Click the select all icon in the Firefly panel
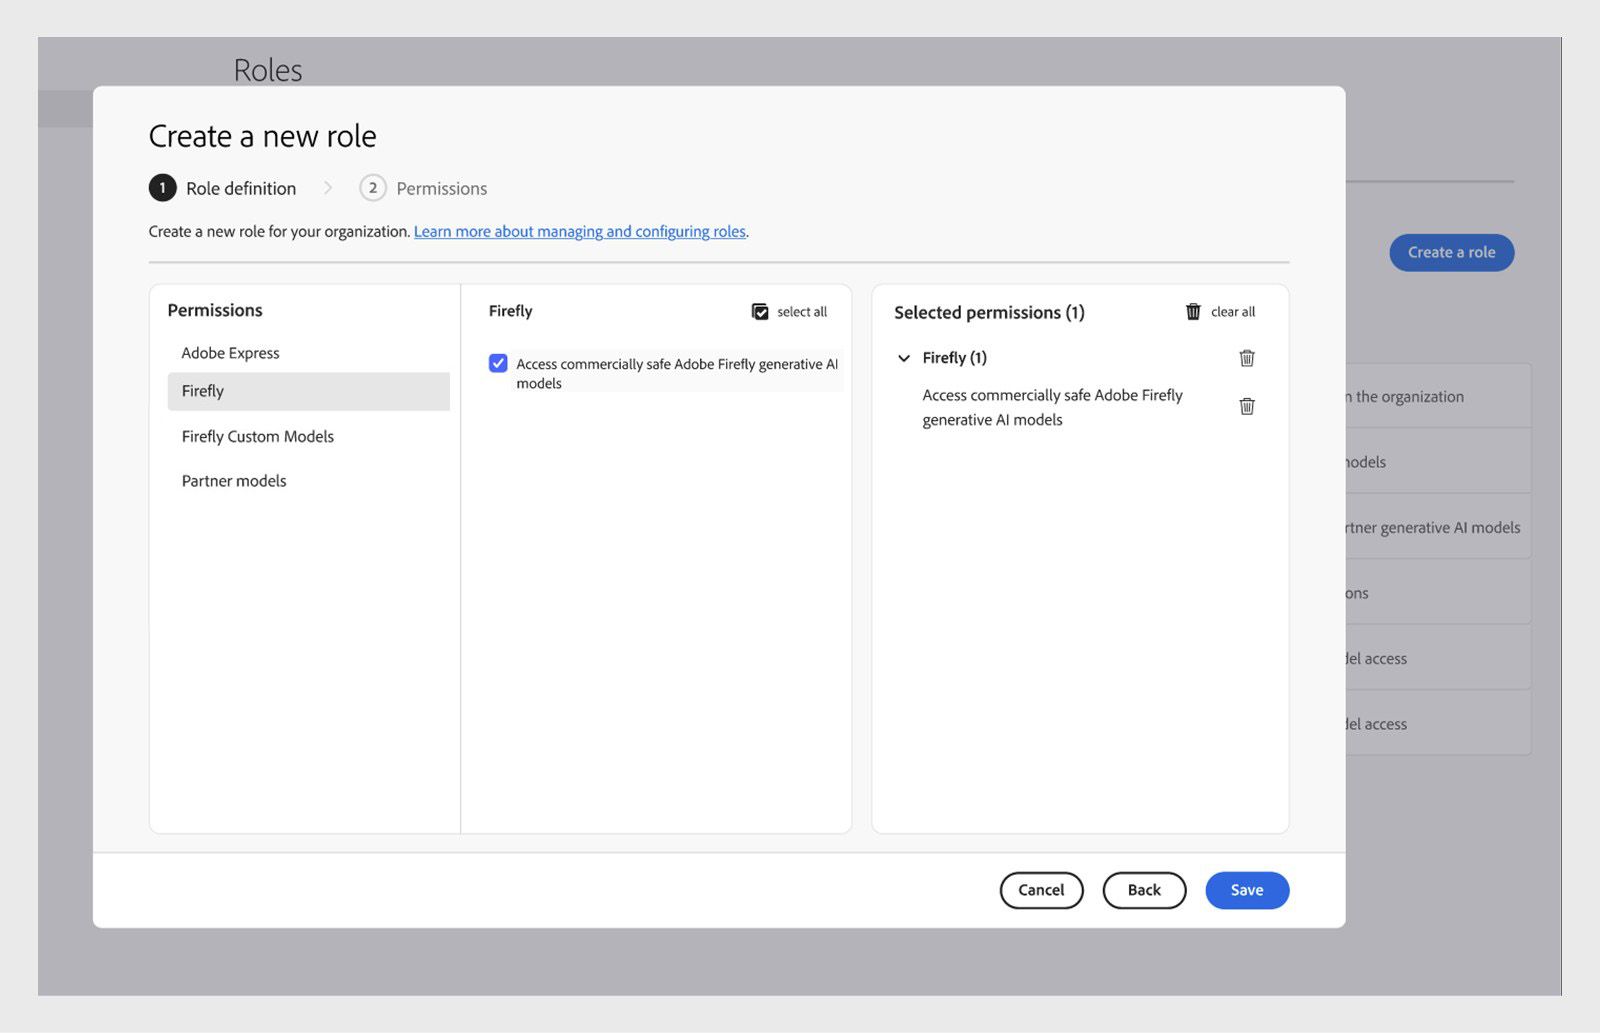This screenshot has width=1600, height=1033. [760, 311]
